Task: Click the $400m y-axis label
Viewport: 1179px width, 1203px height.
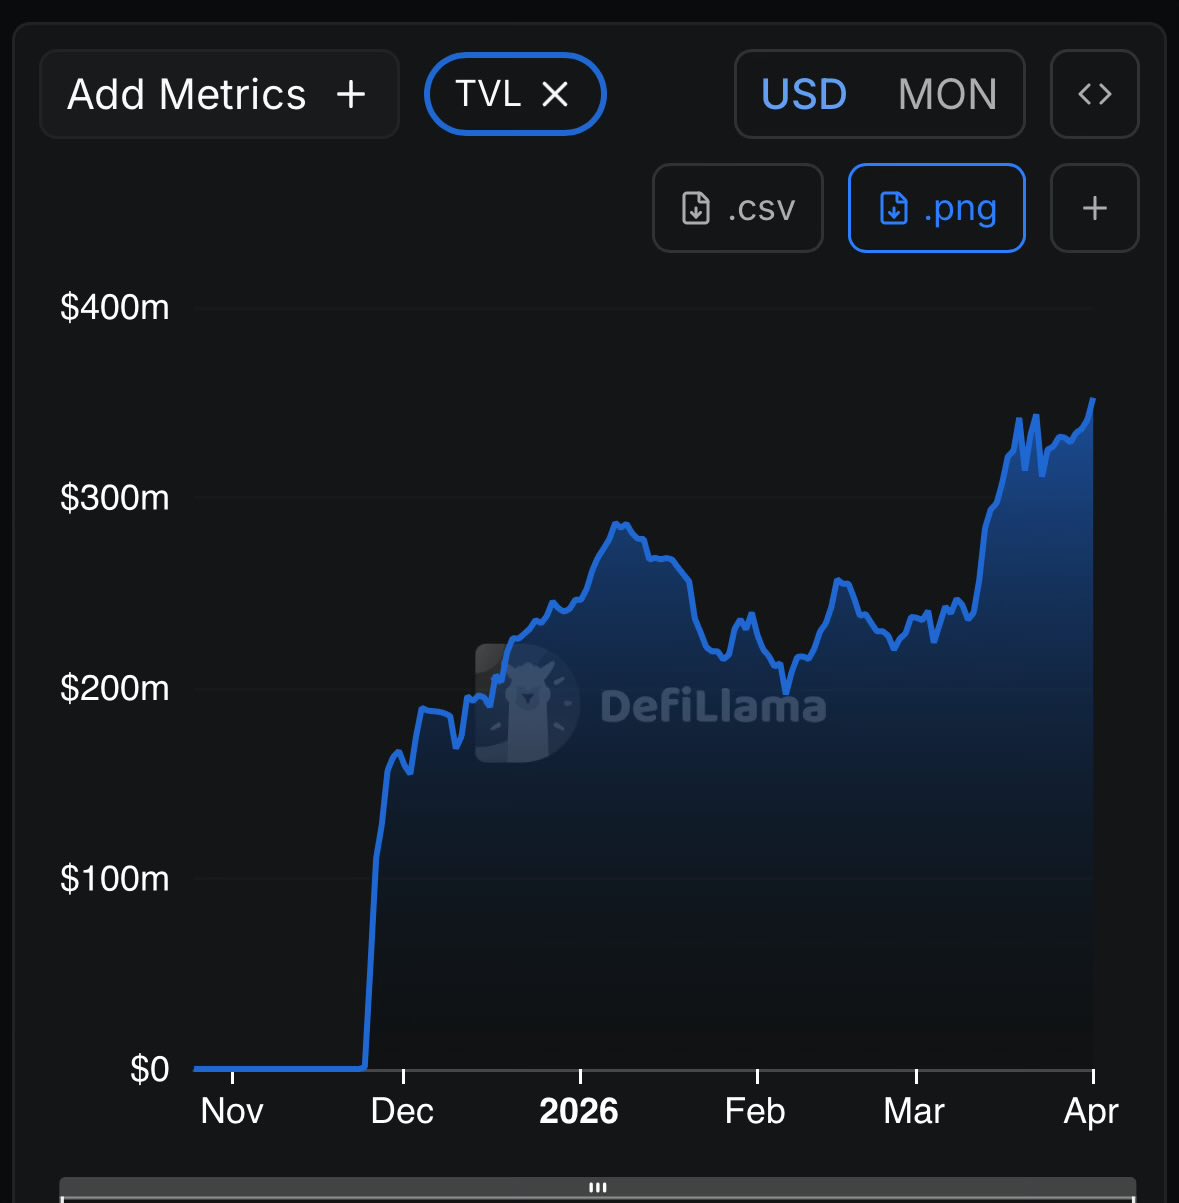Action: 115,307
